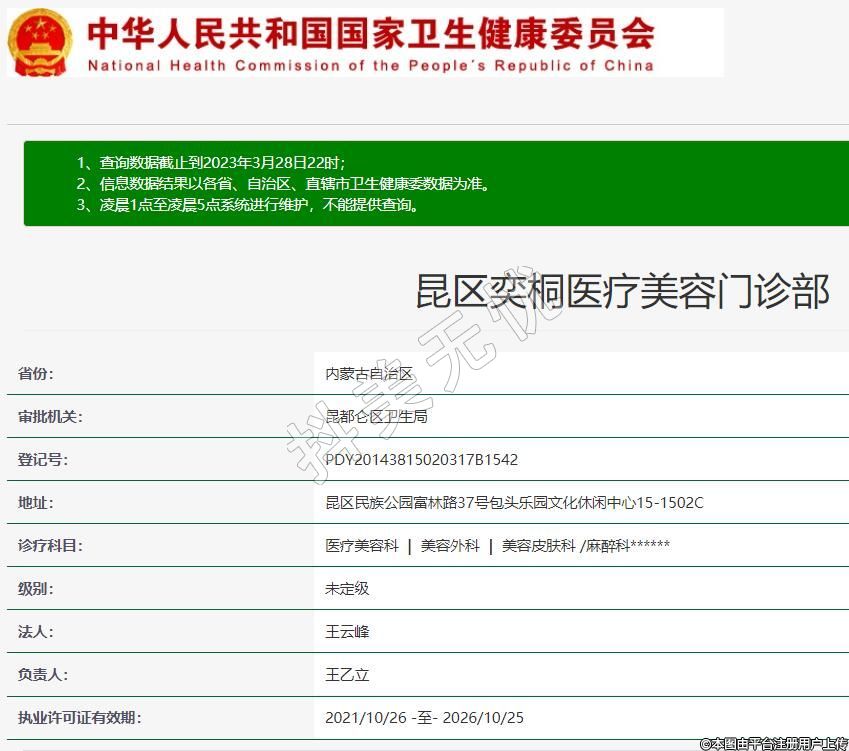
Task: Select the third notice about system maintenance
Action: pos(246,205)
